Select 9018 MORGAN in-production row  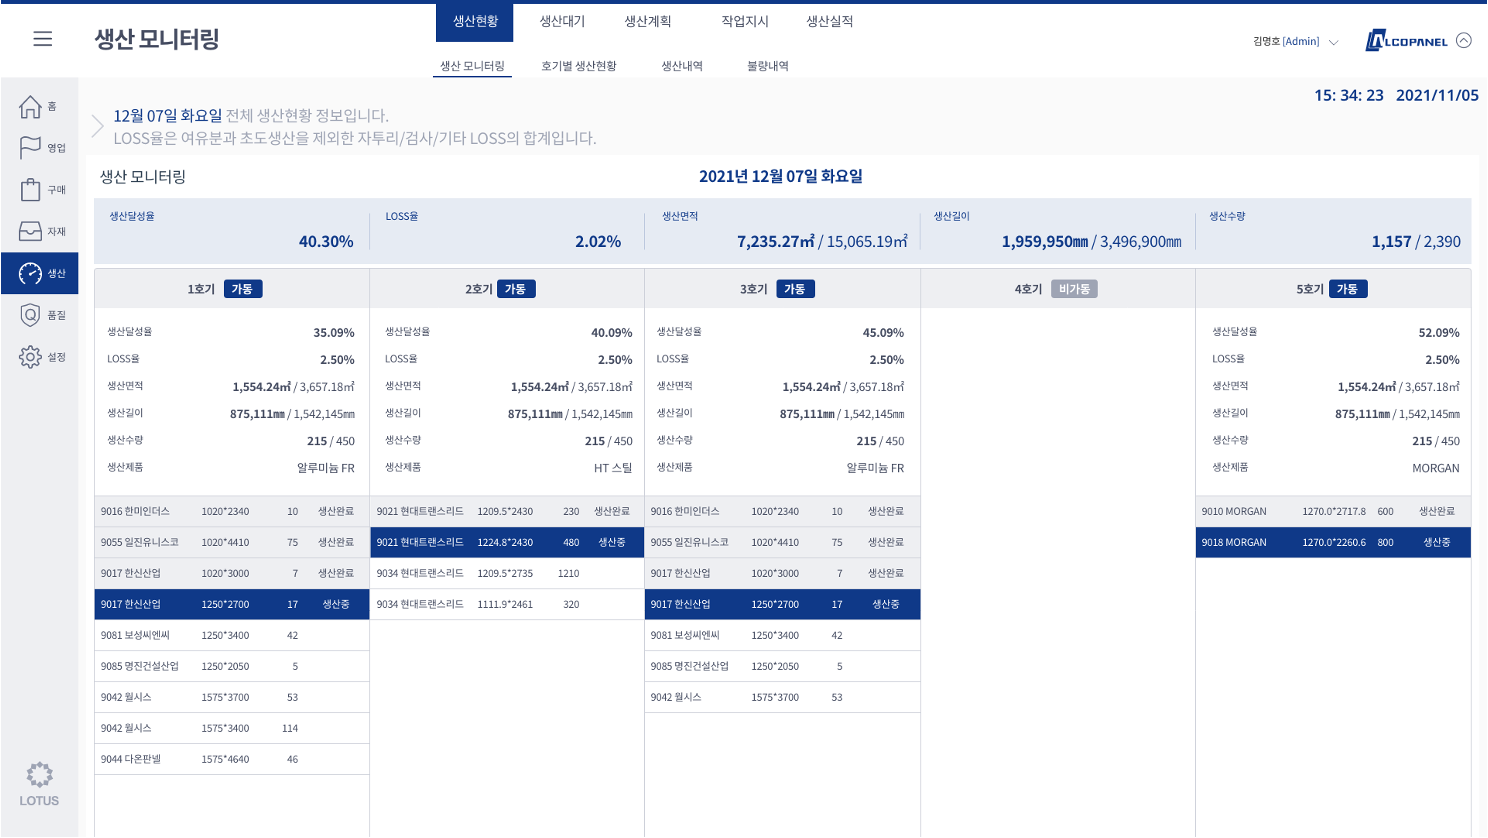[1332, 542]
